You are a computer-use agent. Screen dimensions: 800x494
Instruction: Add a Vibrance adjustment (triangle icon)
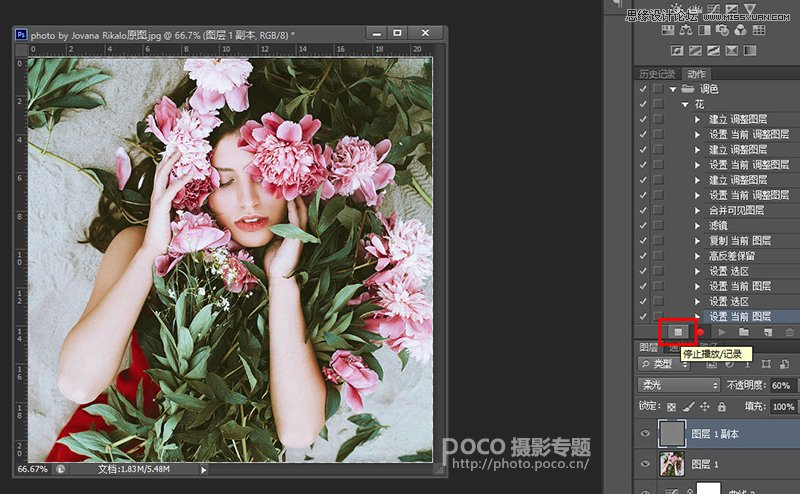[x=750, y=9]
